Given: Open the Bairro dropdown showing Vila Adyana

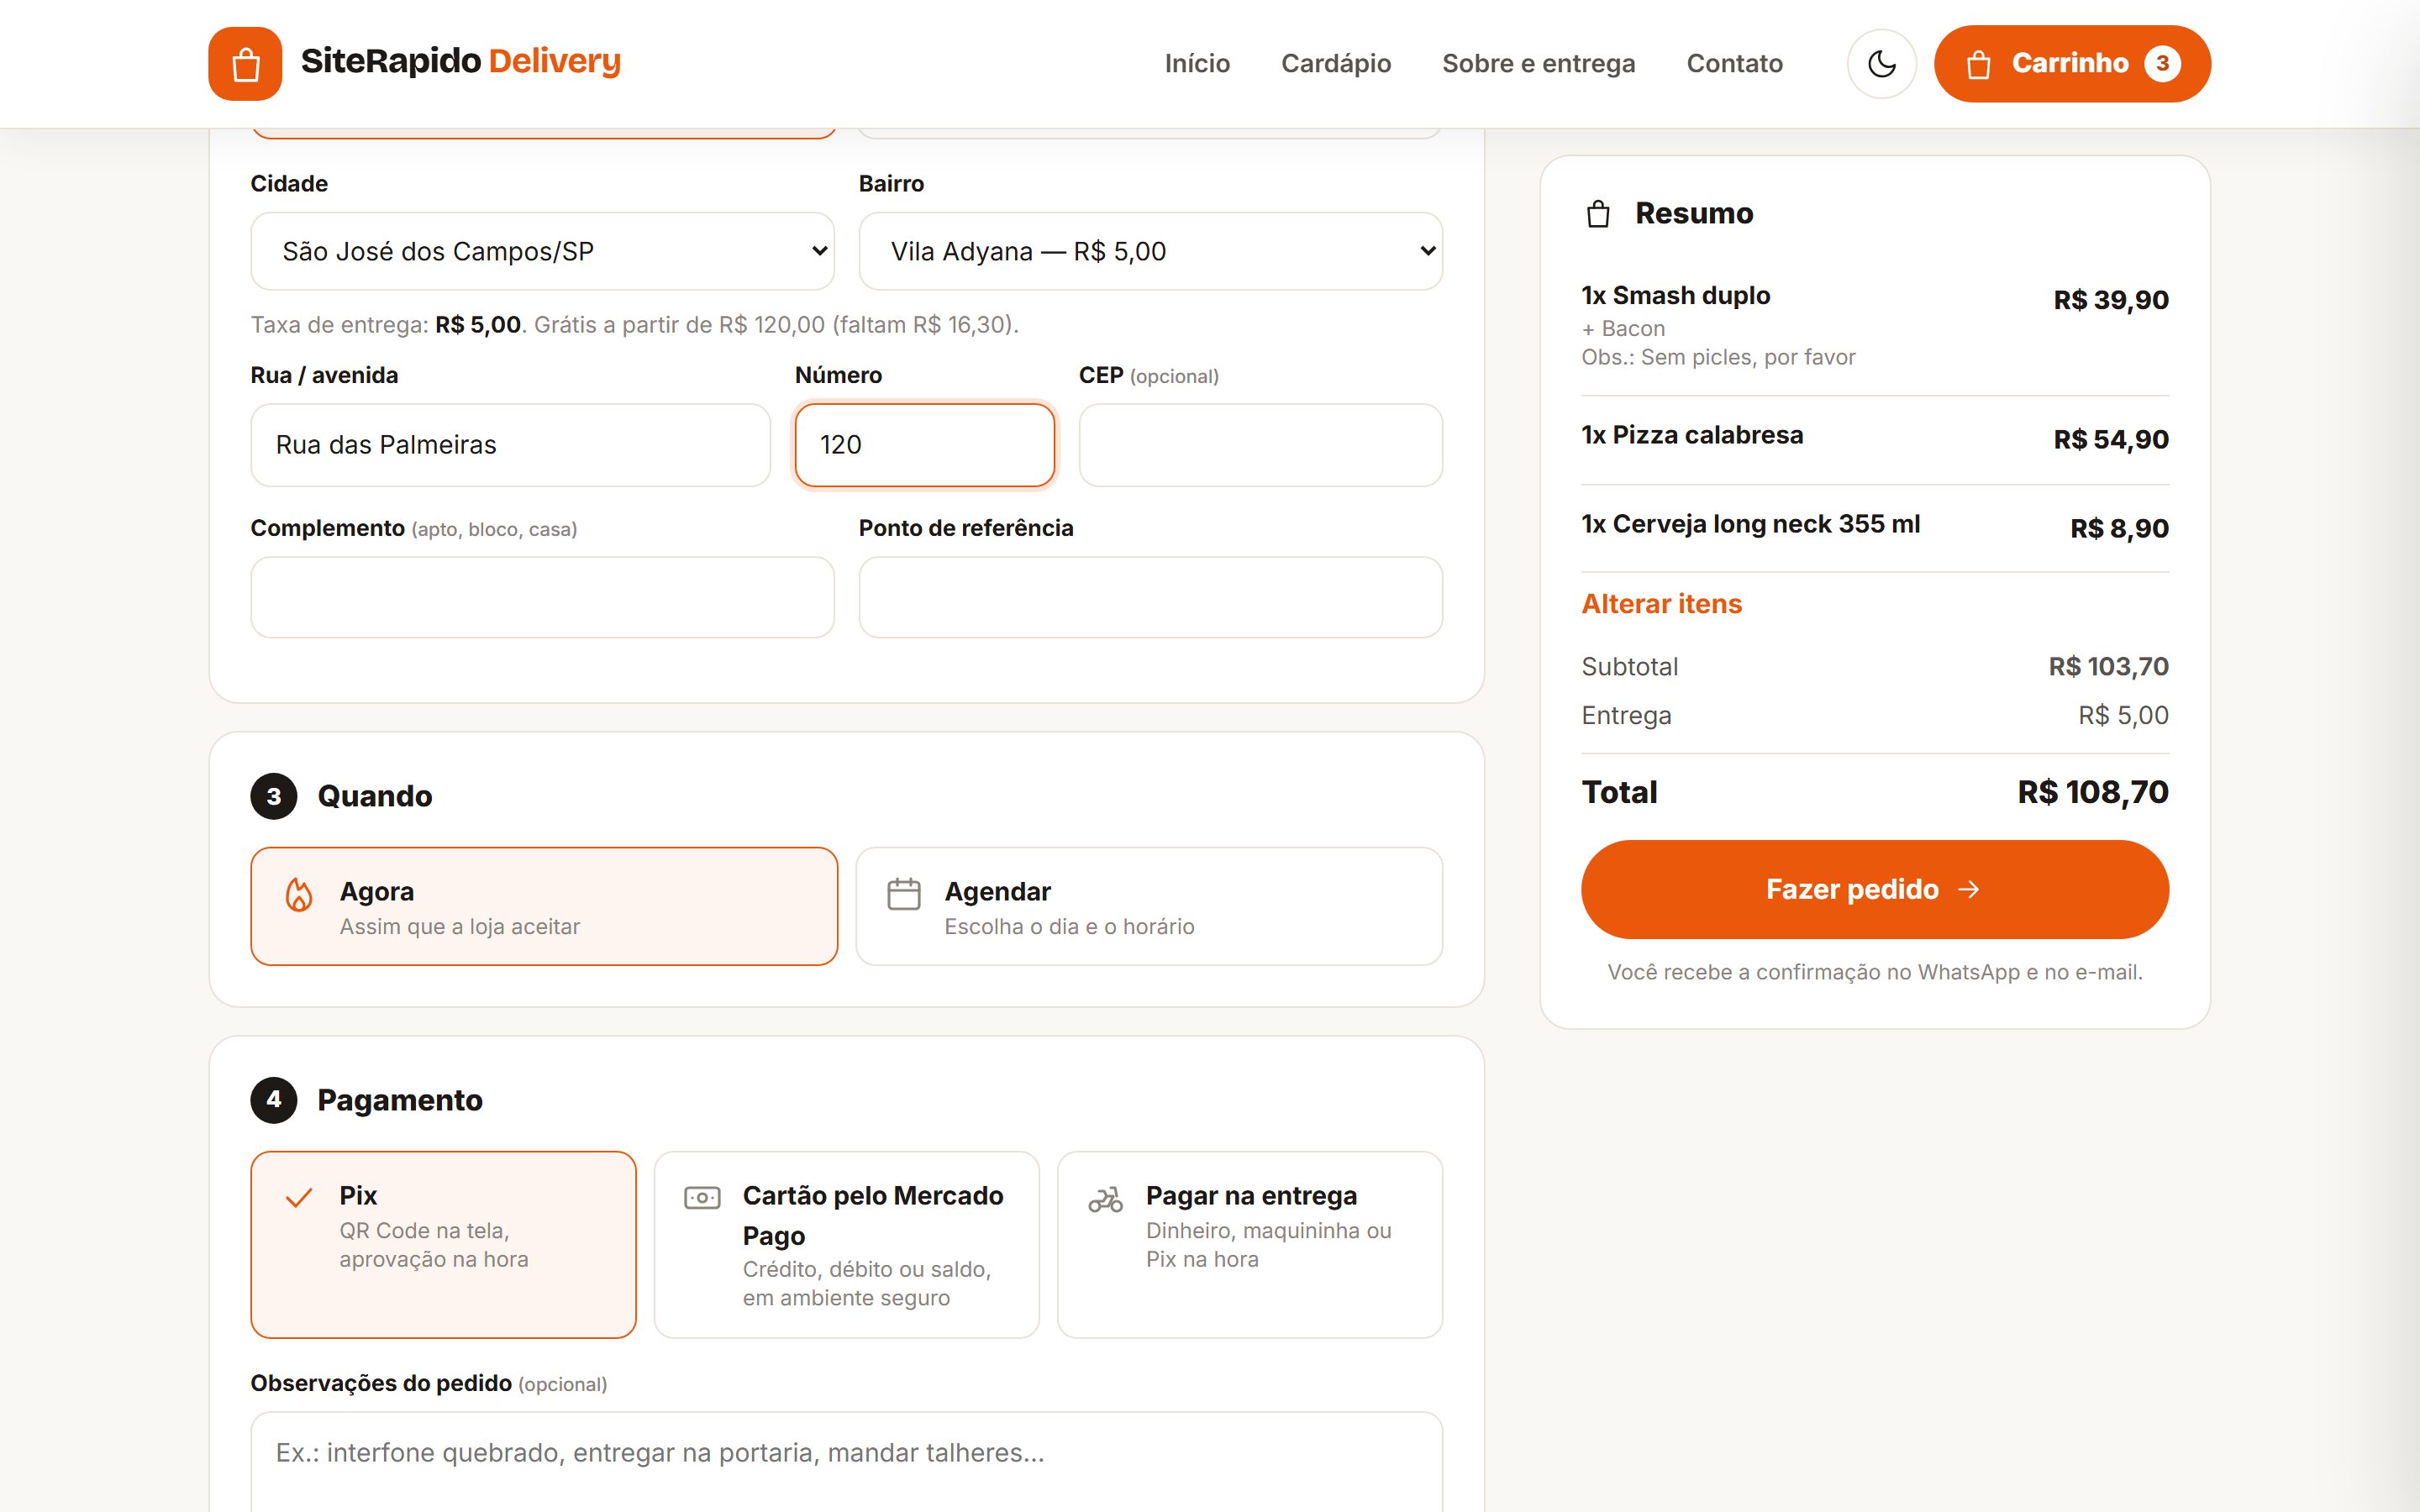Looking at the screenshot, I should (1150, 251).
